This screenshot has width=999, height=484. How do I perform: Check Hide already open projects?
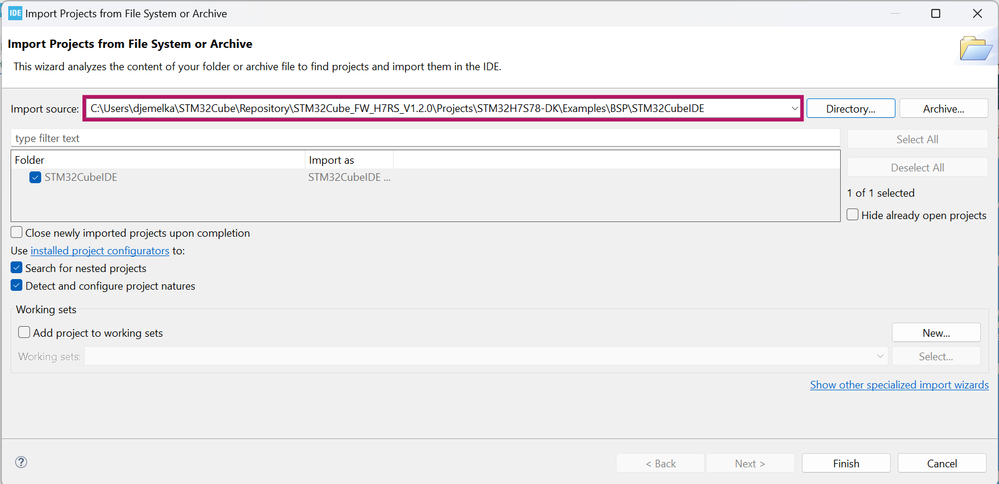(x=852, y=215)
